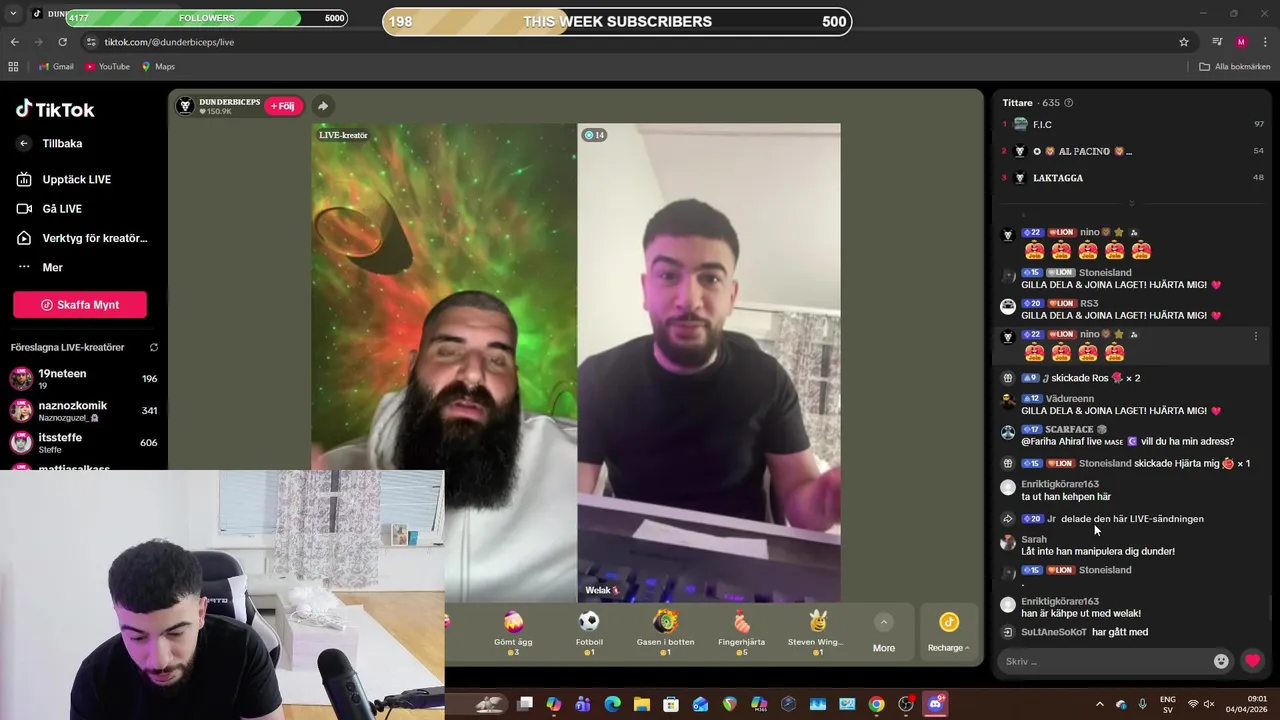The width and height of the screenshot is (1280, 720).
Task: Open the YouTube bookmark
Action: (107, 66)
